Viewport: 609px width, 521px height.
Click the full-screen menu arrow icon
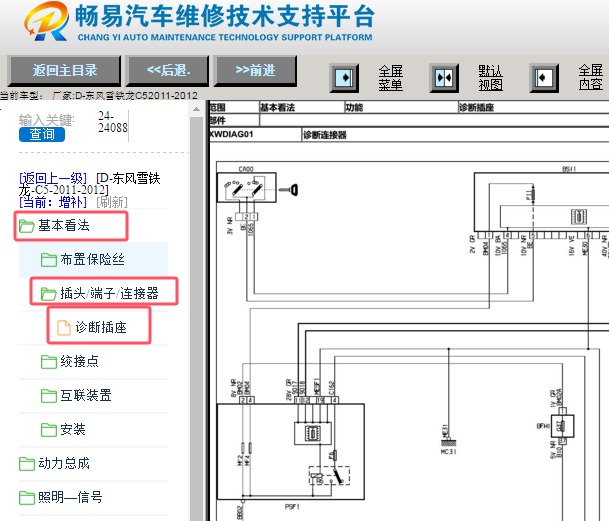tap(344, 78)
